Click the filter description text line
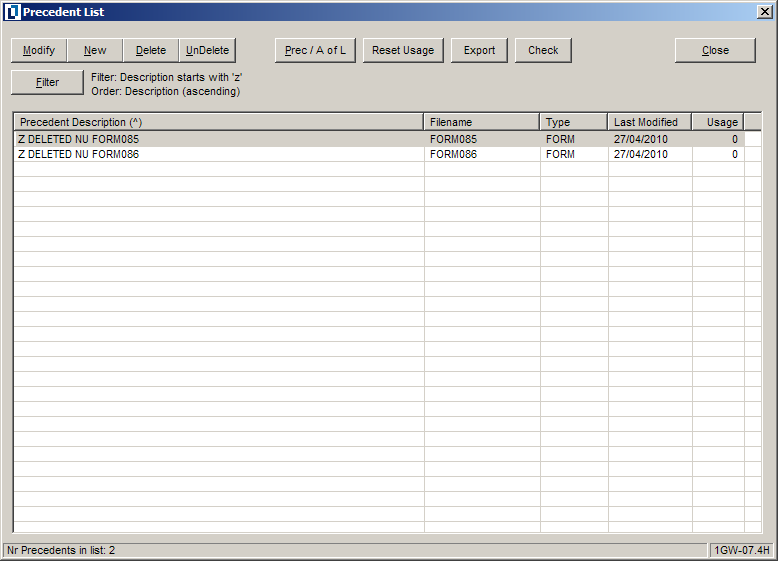This screenshot has height=561, width=778. (x=167, y=77)
